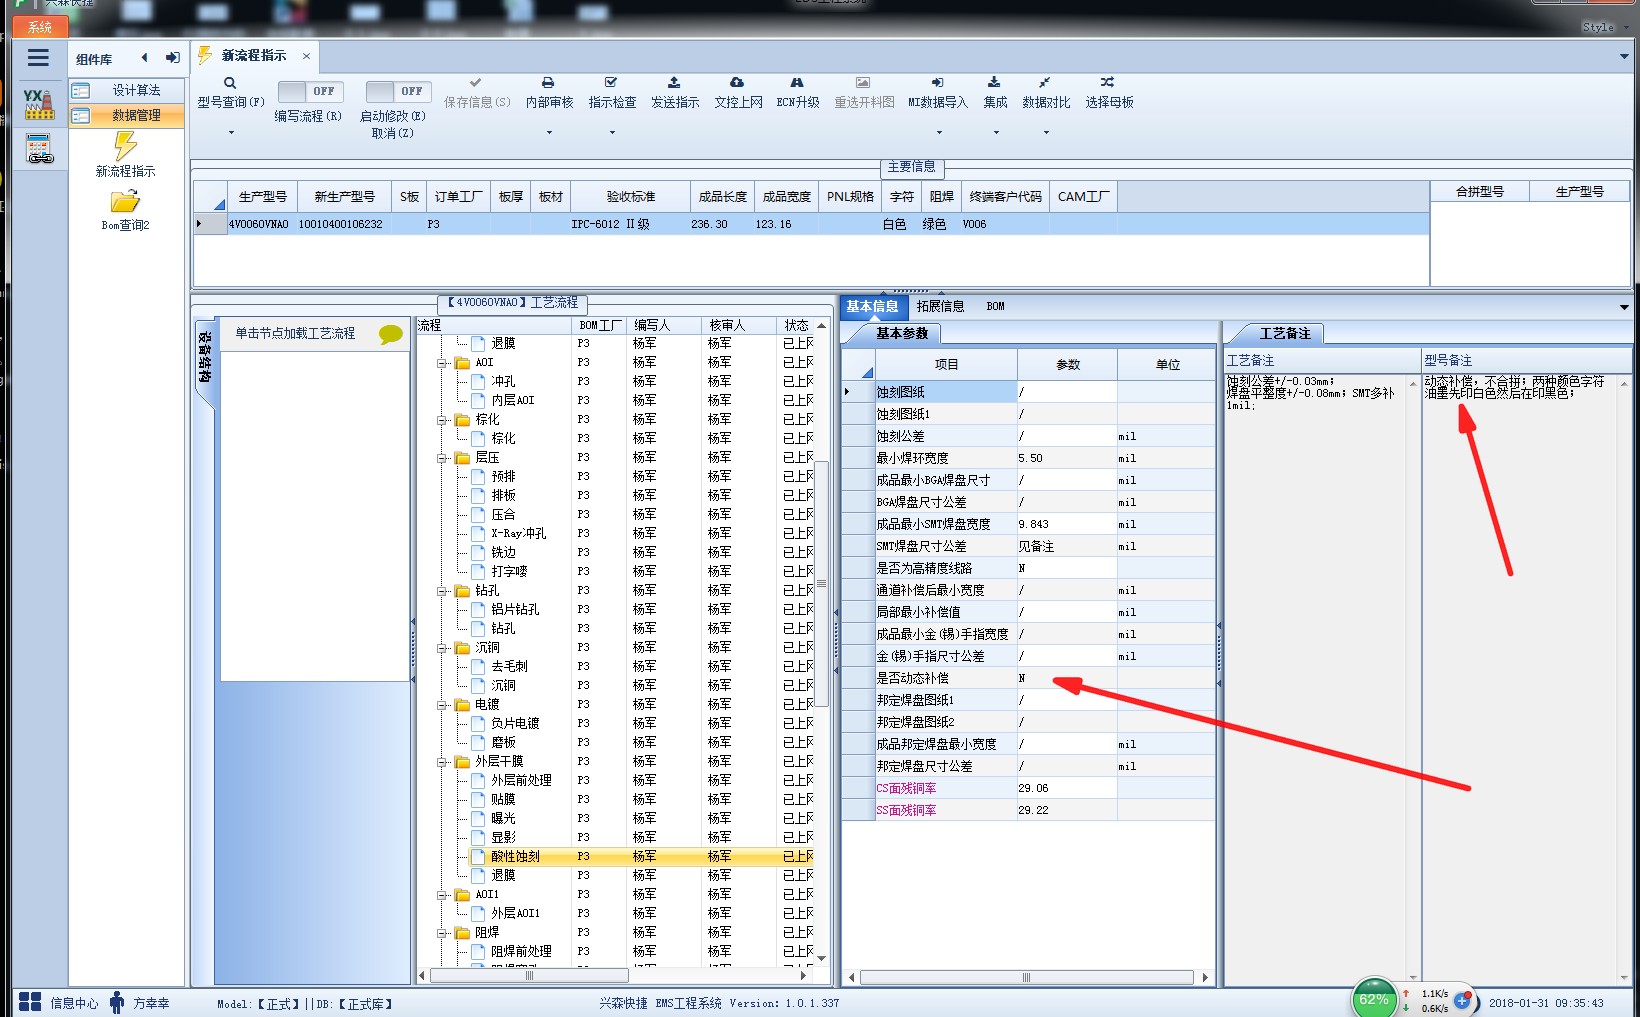Click the select-all corner of the 主要信息 grid
Image resolution: width=1640 pixels, height=1017 pixels.
pos(209,196)
